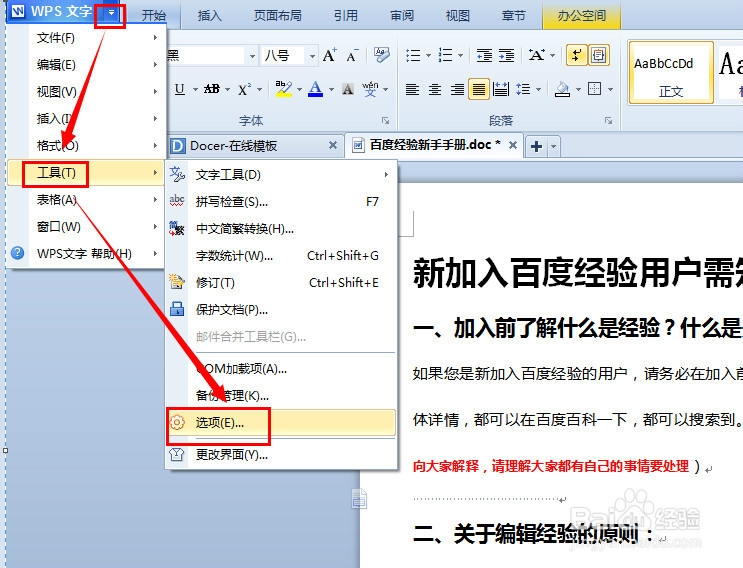The width and height of the screenshot is (743, 568).
Task: Open 编辑(E) menu item
Action: (x=86, y=64)
